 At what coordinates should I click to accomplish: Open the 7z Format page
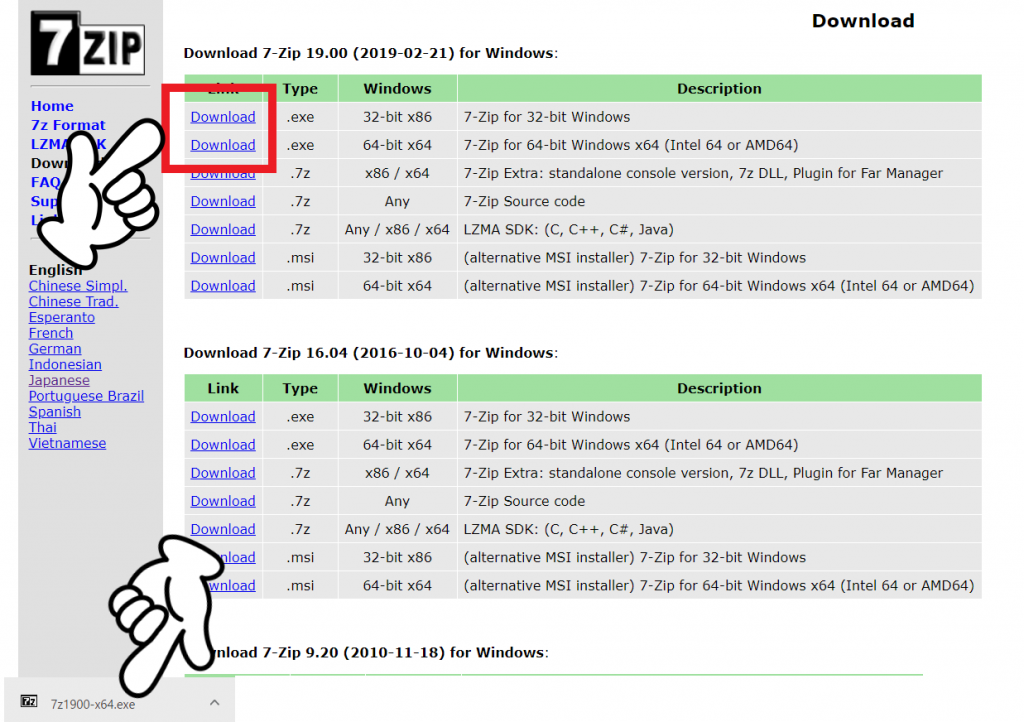pos(68,125)
